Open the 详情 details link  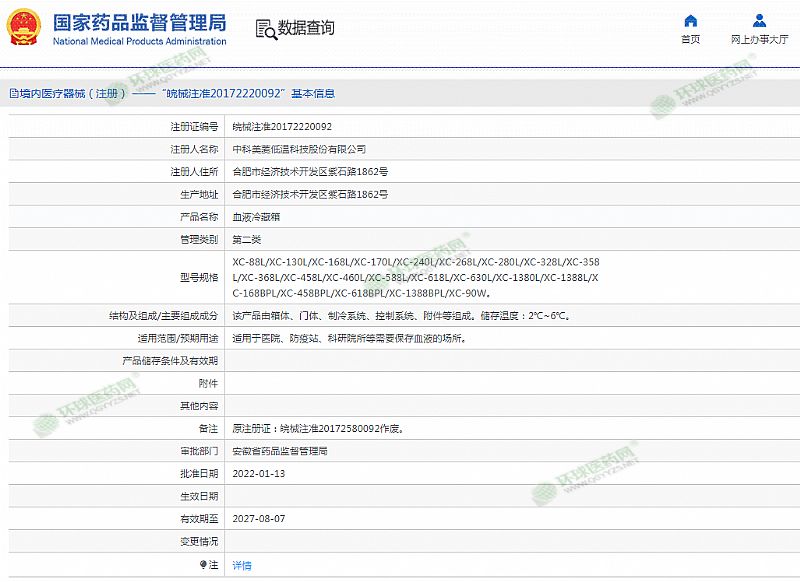(x=242, y=565)
